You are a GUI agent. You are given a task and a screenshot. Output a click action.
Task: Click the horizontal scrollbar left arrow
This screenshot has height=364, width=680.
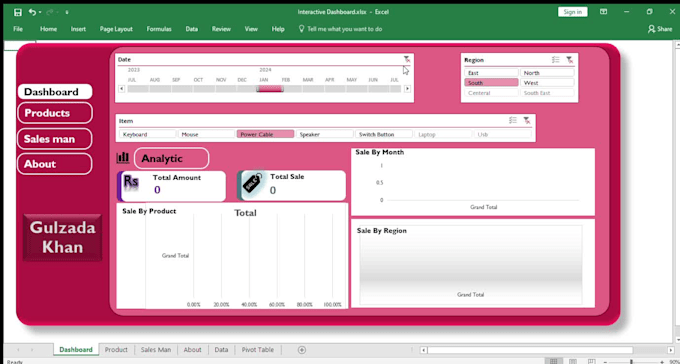pyautogui.click(x=424, y=350)
